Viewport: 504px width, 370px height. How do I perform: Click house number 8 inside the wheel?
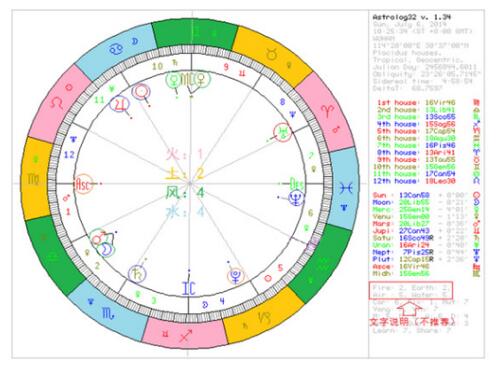coord(282,102)
